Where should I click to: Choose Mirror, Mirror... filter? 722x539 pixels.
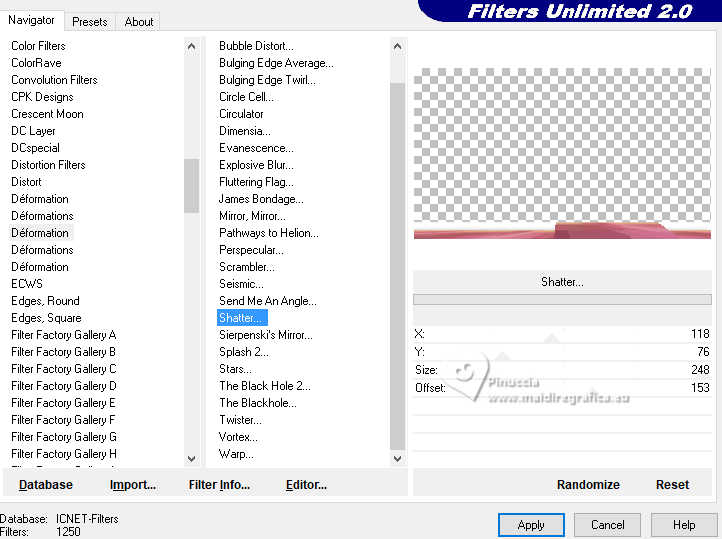252,216
